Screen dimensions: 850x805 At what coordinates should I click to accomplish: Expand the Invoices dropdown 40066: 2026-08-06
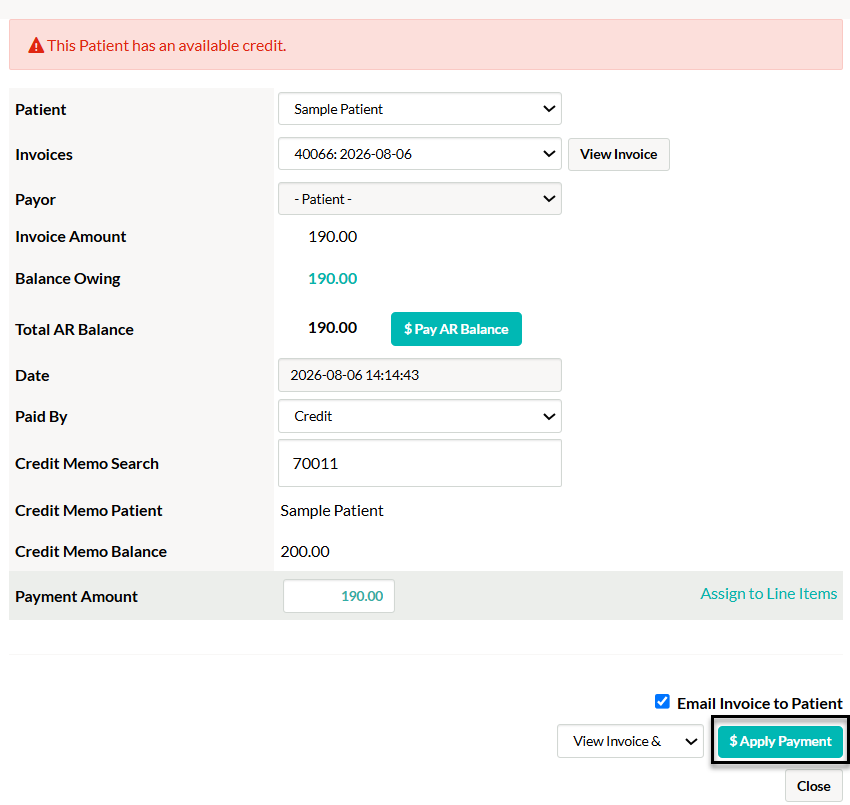click(x=420, y=154)
